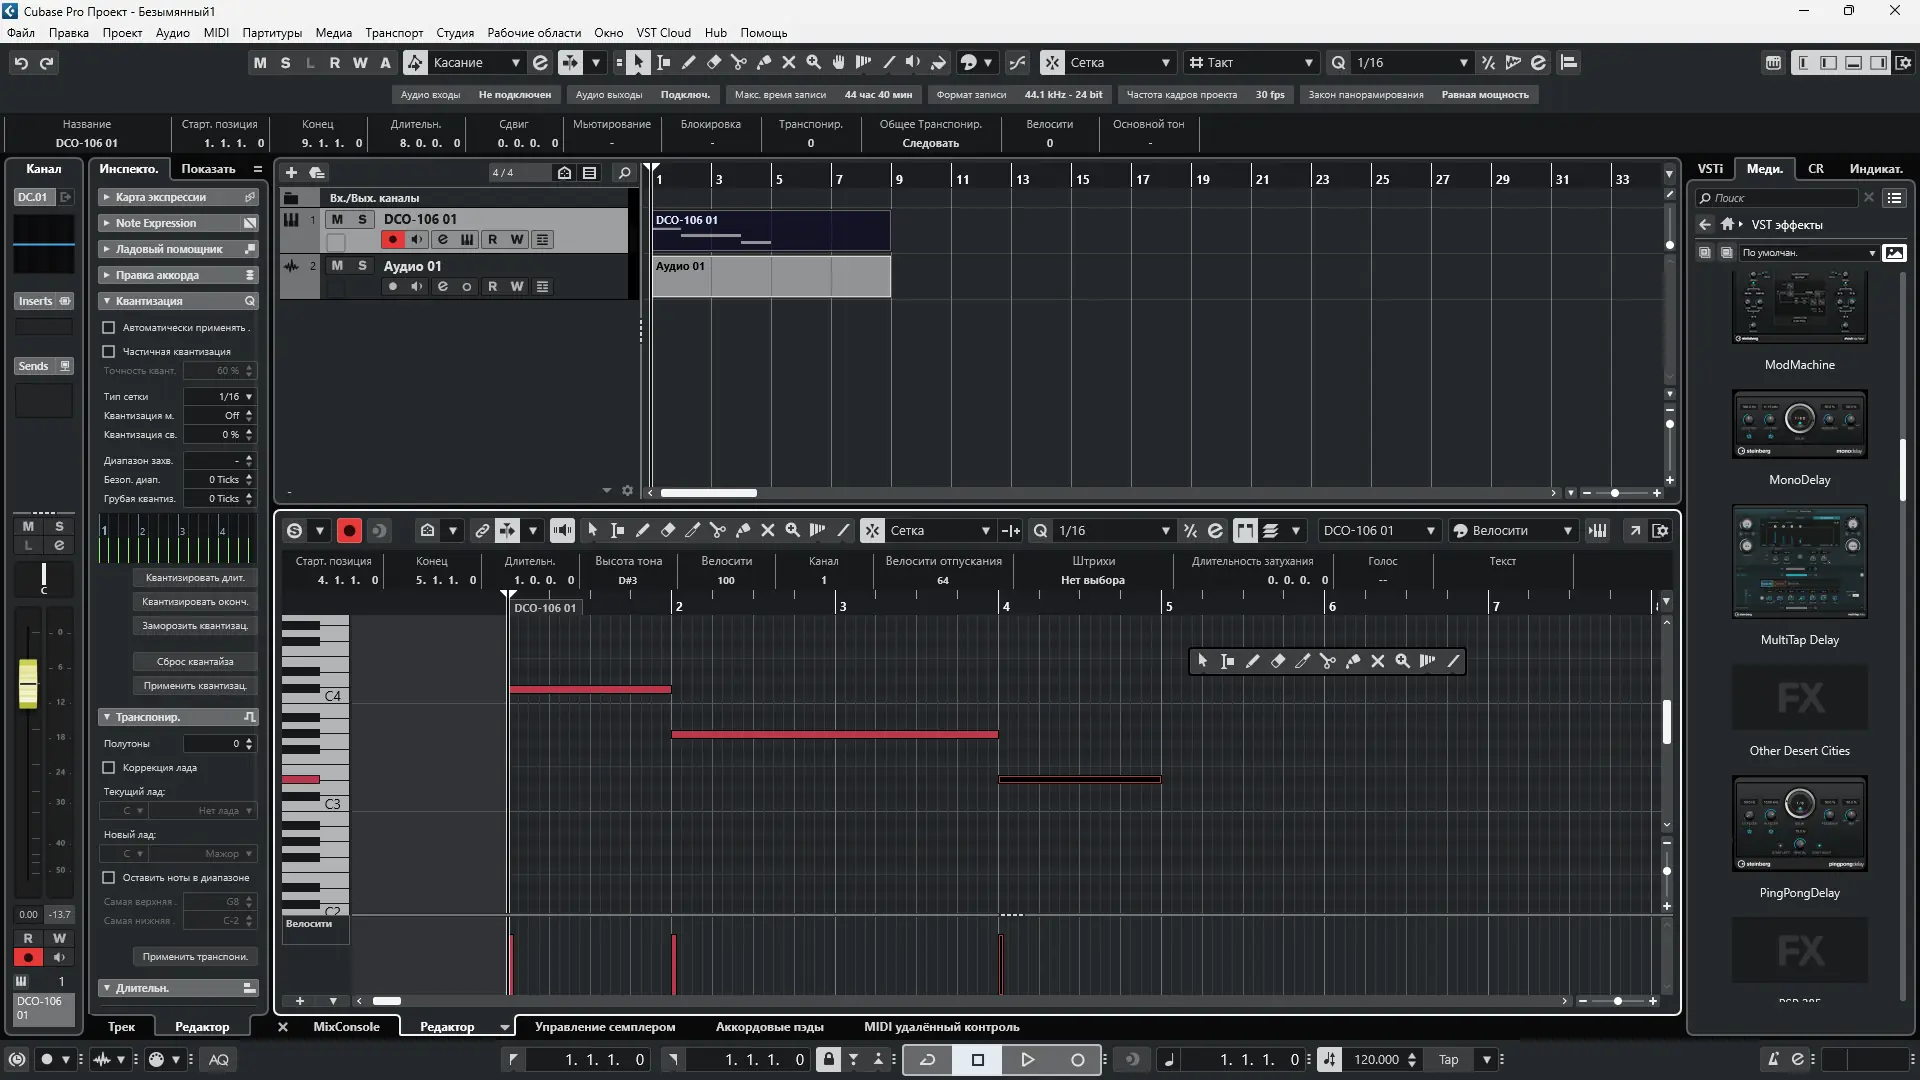Enable the 'Частичная квантизация' checkbox
Viewport: 1920px width, 1080px height.
[x=109, y=352]
